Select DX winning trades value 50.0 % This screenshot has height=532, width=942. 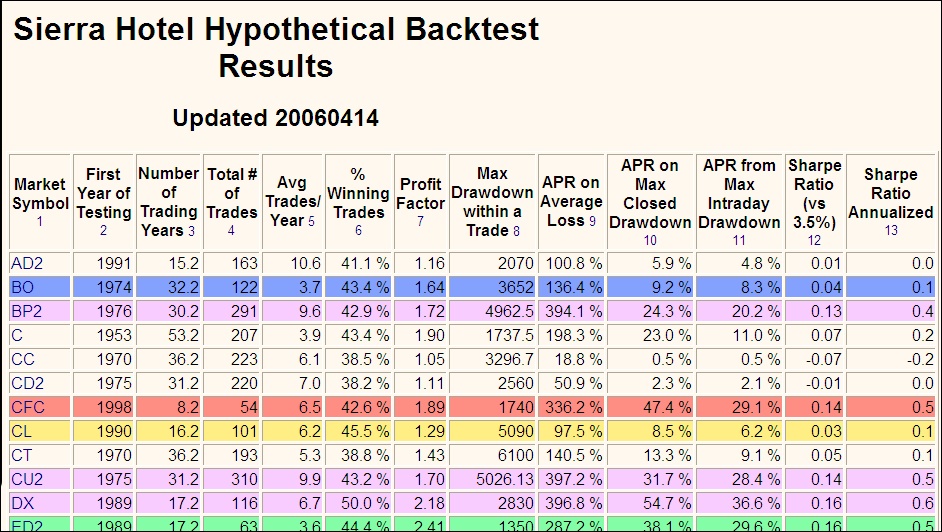click(x=365, y=503)
